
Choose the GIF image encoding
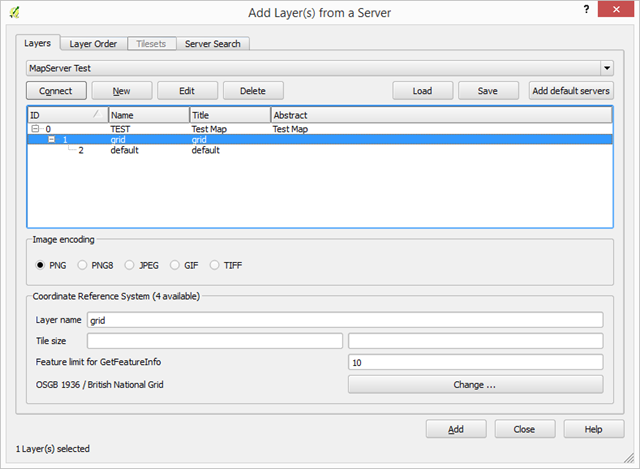click(x=175, y=265)
